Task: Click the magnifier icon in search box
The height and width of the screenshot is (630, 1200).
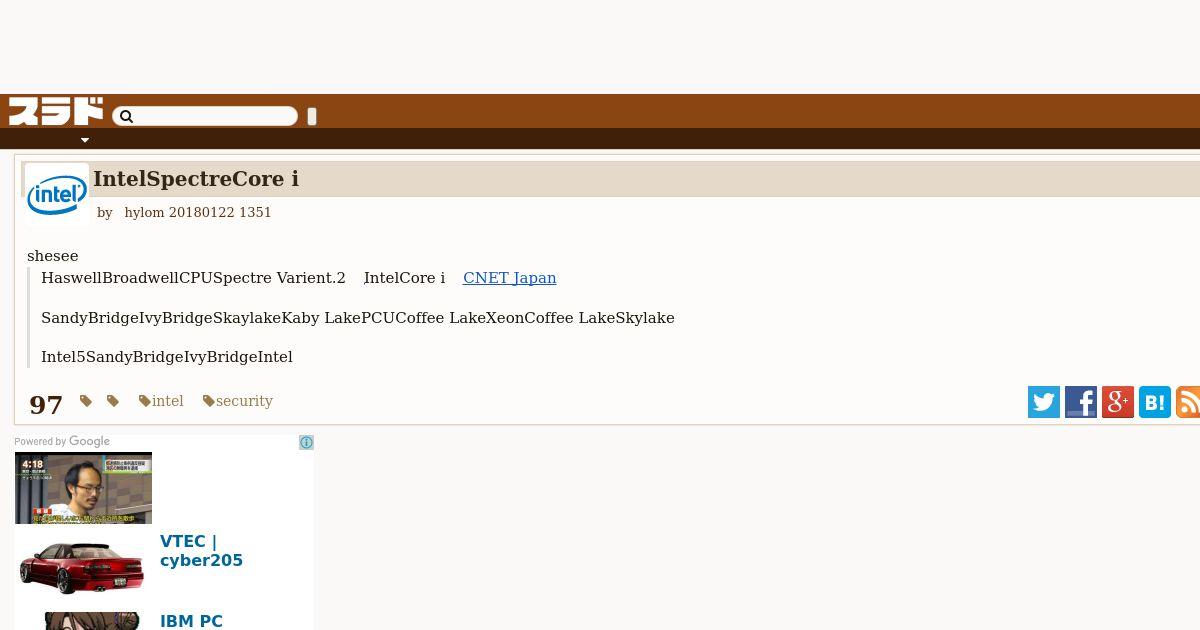Action: (x=126, y=117)
